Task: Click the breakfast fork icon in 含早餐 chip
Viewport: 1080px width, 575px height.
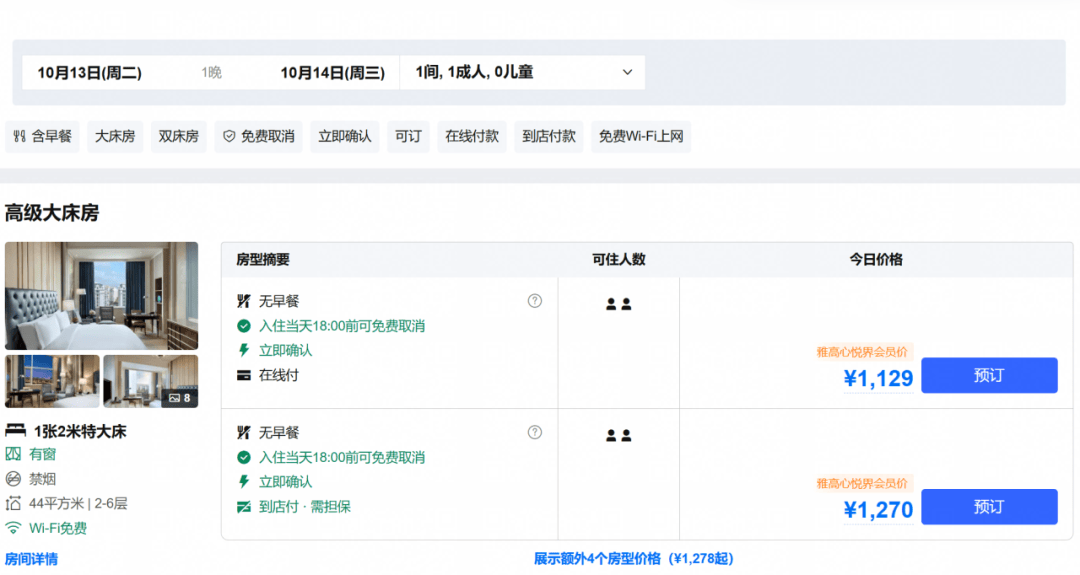Action: click(x=19, y=136)
